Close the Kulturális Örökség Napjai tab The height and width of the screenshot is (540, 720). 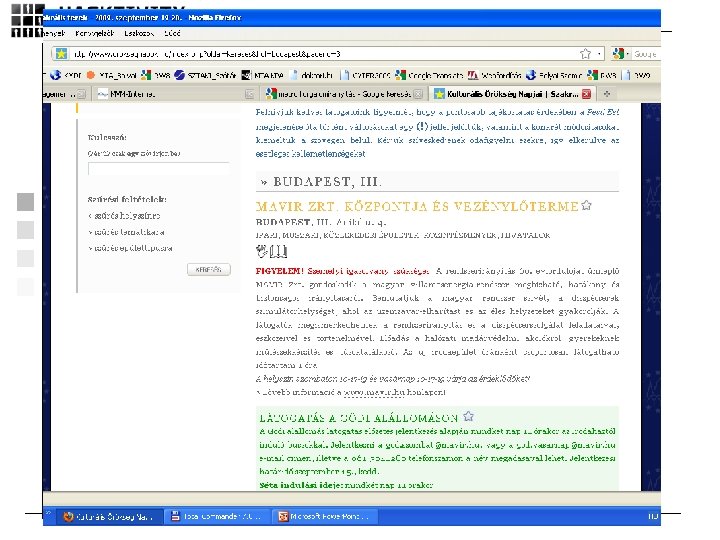[586, 94]
